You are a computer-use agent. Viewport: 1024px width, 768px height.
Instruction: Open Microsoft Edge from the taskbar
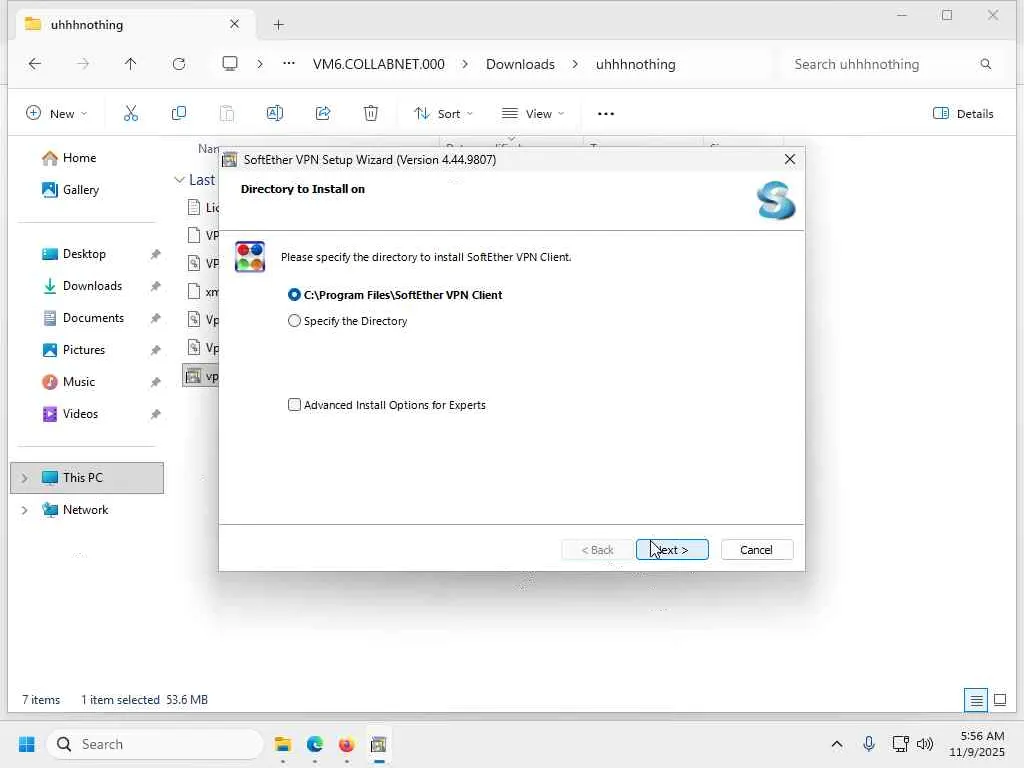(315, 744)
